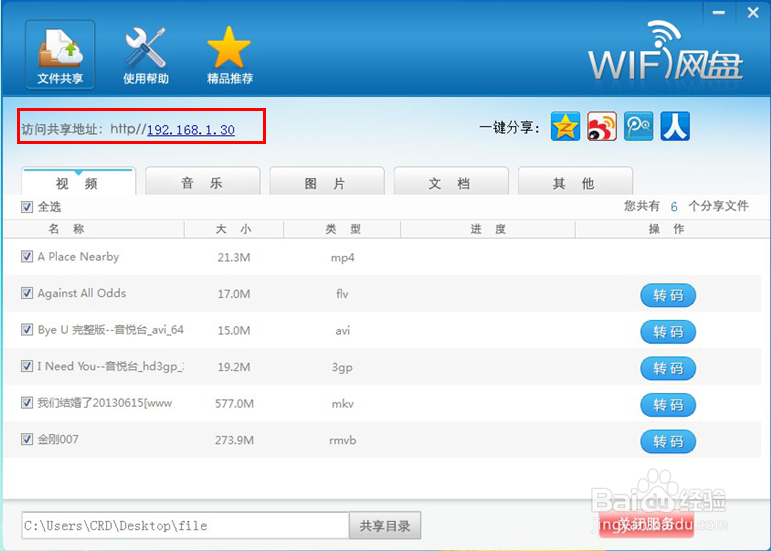Viewport: 771px width, 551px height.
Task: Open the 使用帮助 tools help icon
Action: pos(146,56)
